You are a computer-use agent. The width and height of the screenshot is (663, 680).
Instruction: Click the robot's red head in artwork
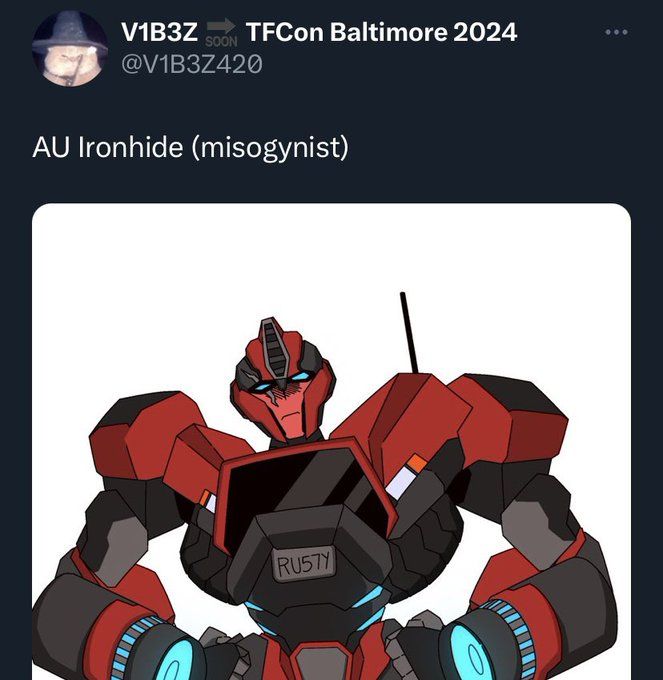pyautogui.click(x=282, y=379)
